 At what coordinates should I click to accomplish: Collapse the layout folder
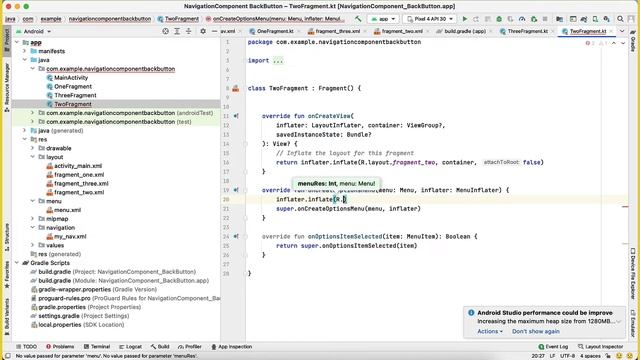tap(32, 157)
